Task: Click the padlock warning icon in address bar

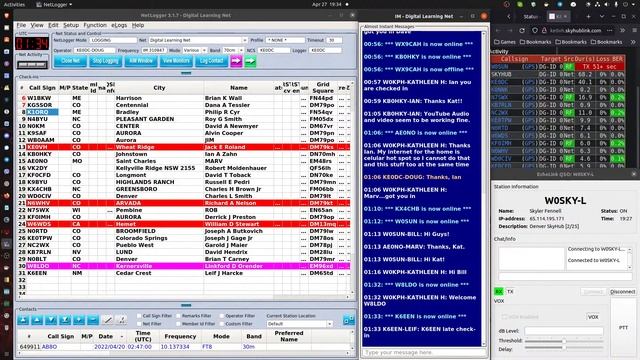Action: 544,30
